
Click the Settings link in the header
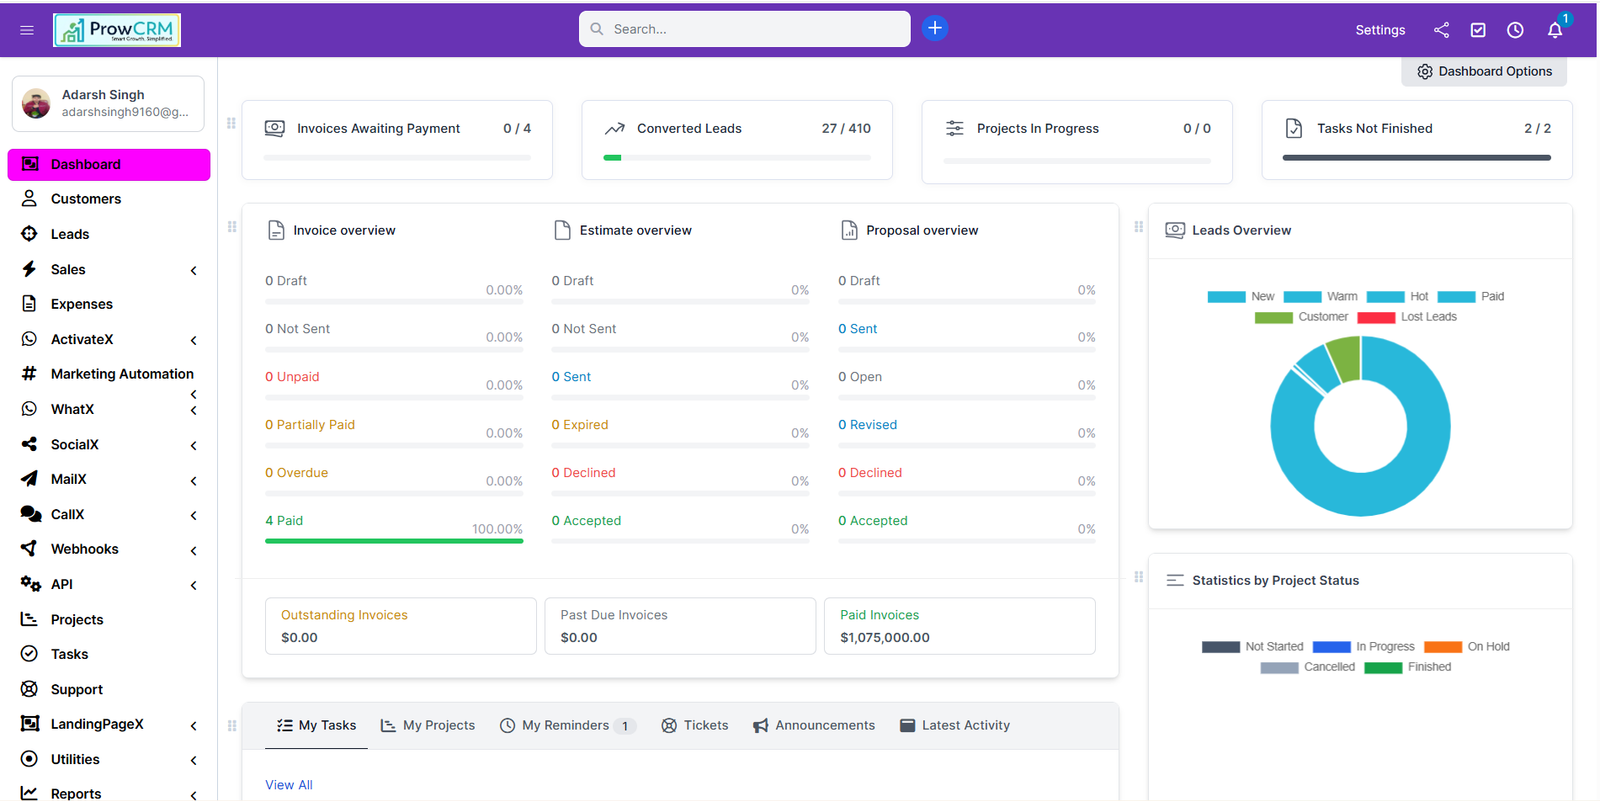pyautogui.click(x=1380, y=30)
